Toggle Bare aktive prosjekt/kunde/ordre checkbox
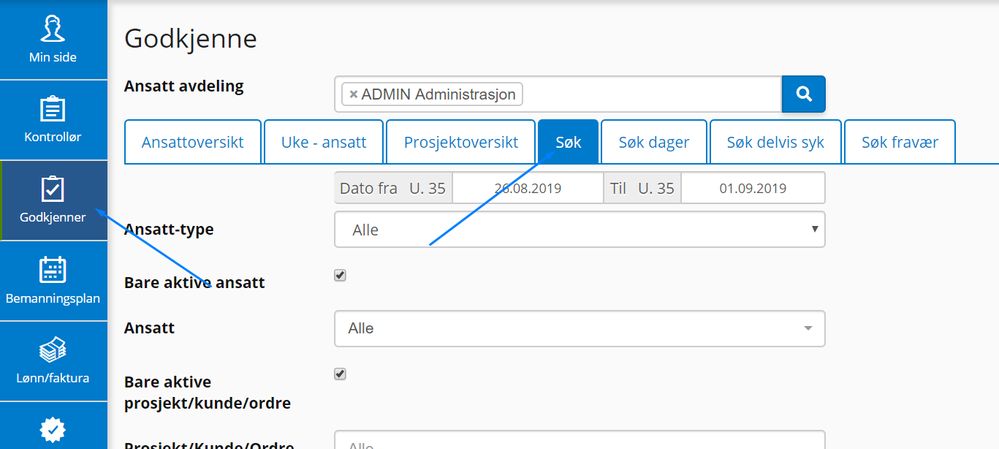This screenshot has width=999, height=449. (340, 374)
